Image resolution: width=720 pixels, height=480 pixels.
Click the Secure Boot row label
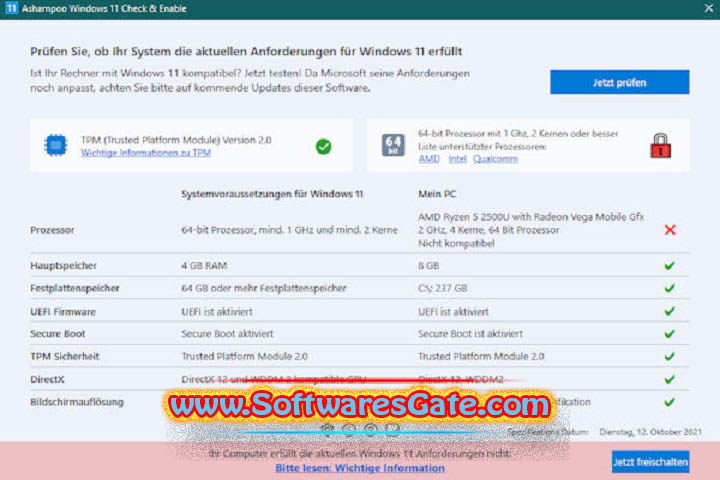coord(58,334)
